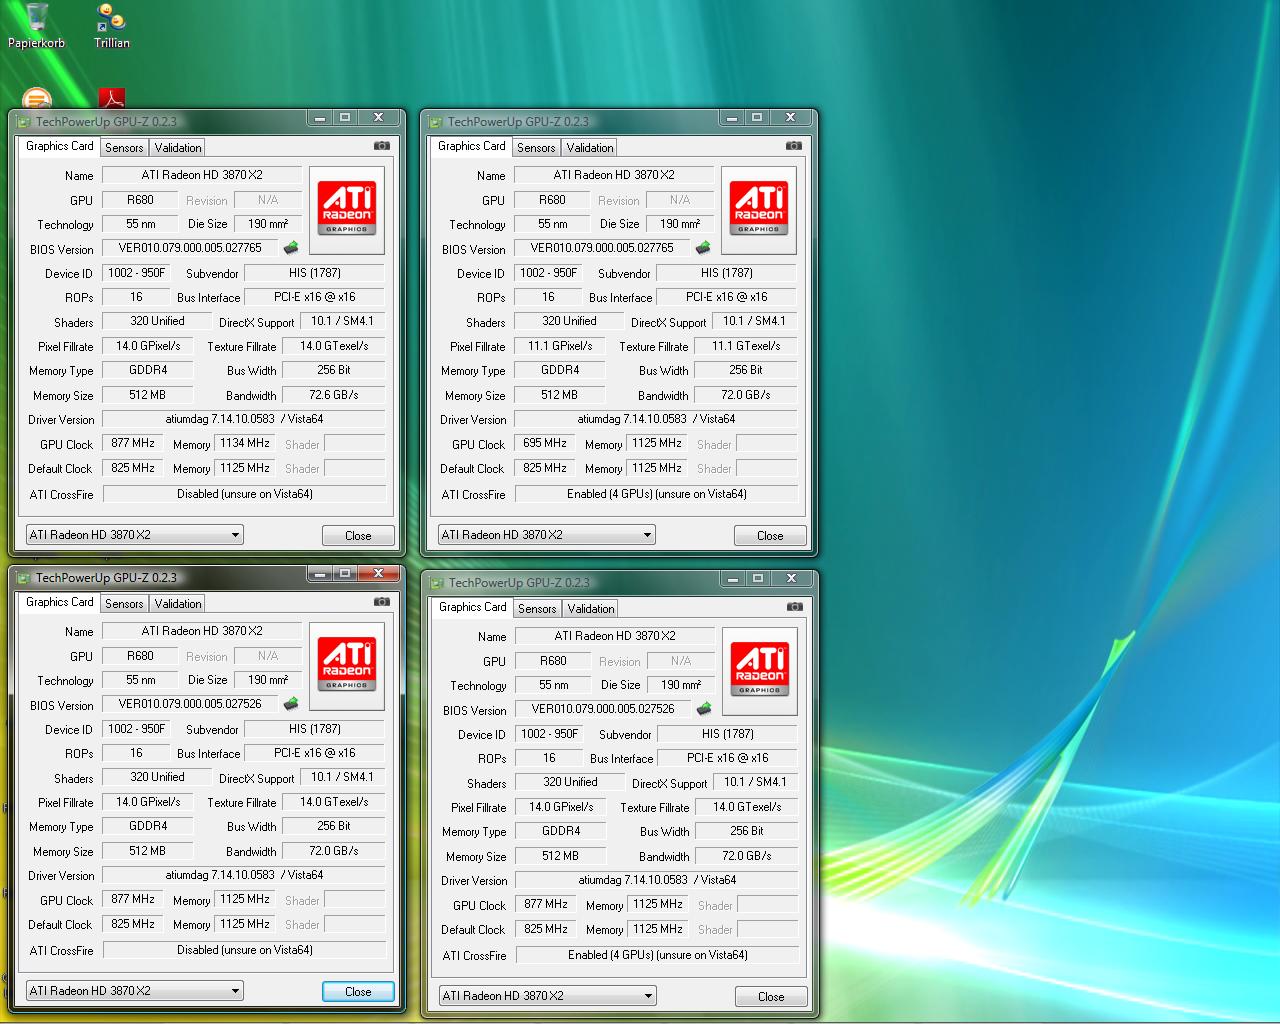The height and width of the screenshot is (1024, 1280).
Task: Switch to Sensors tab in lower-left GPU-Z window
Action: click(x=124, y=604)
